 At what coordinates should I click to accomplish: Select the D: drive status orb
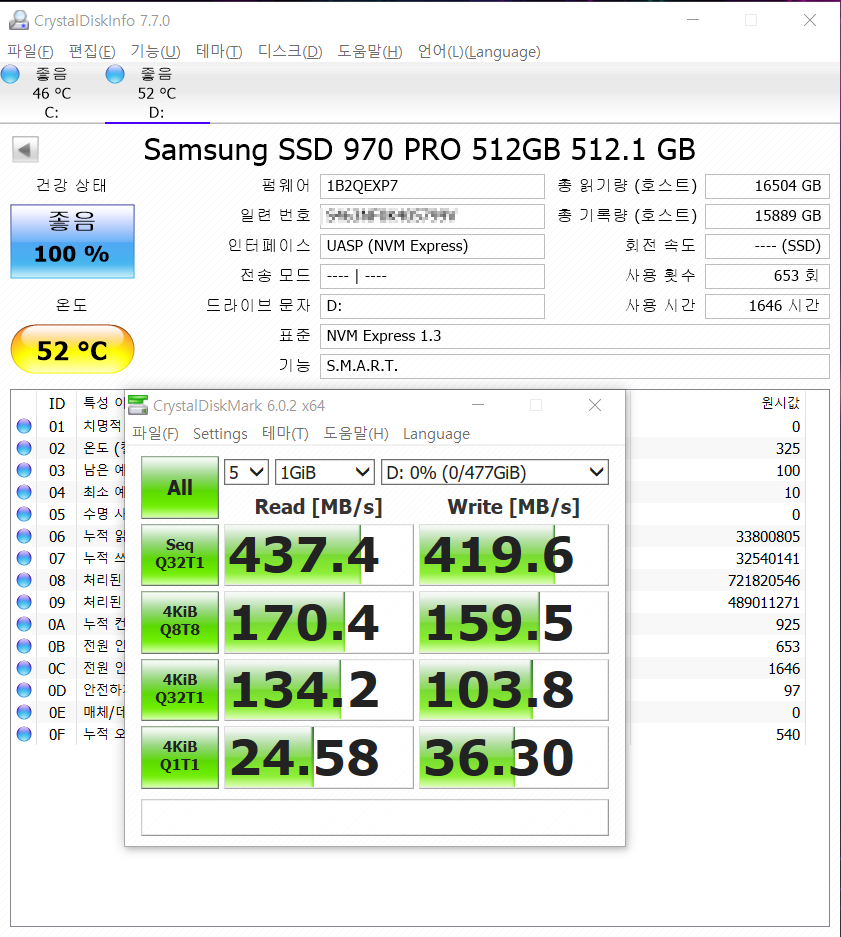click(115, 74)
